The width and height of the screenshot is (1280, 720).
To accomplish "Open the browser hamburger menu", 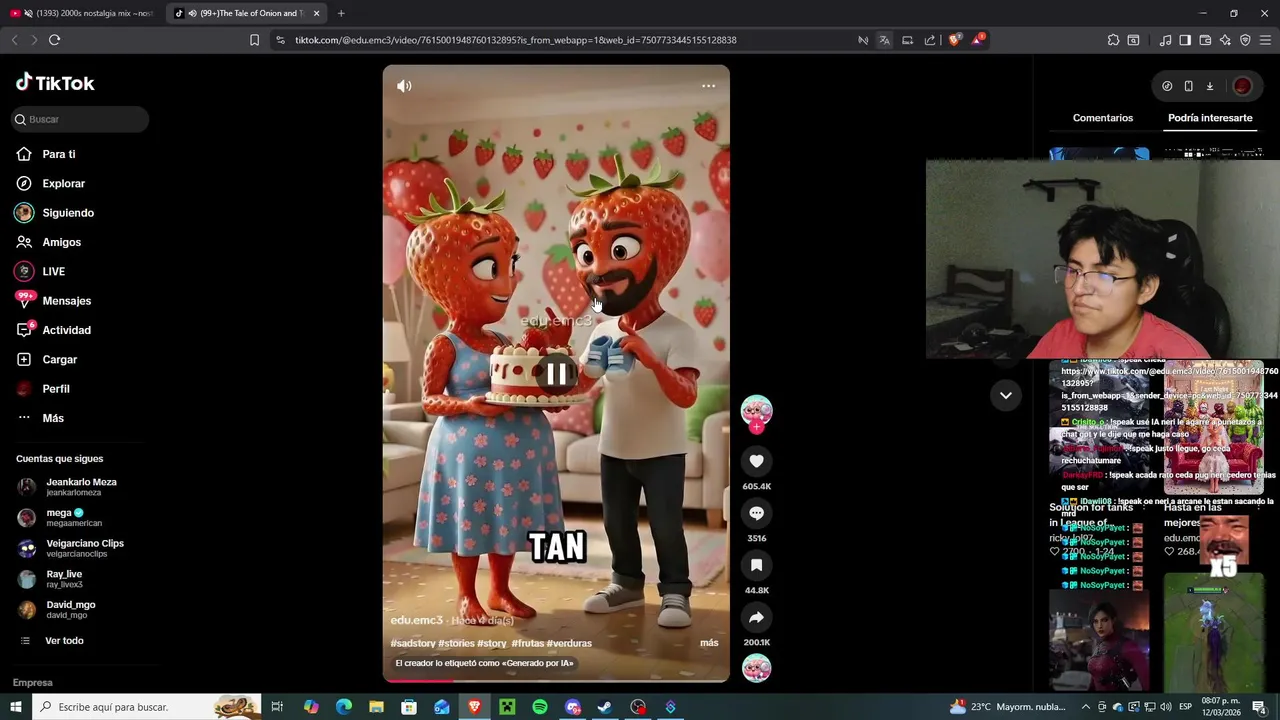I will (1266, 40).
